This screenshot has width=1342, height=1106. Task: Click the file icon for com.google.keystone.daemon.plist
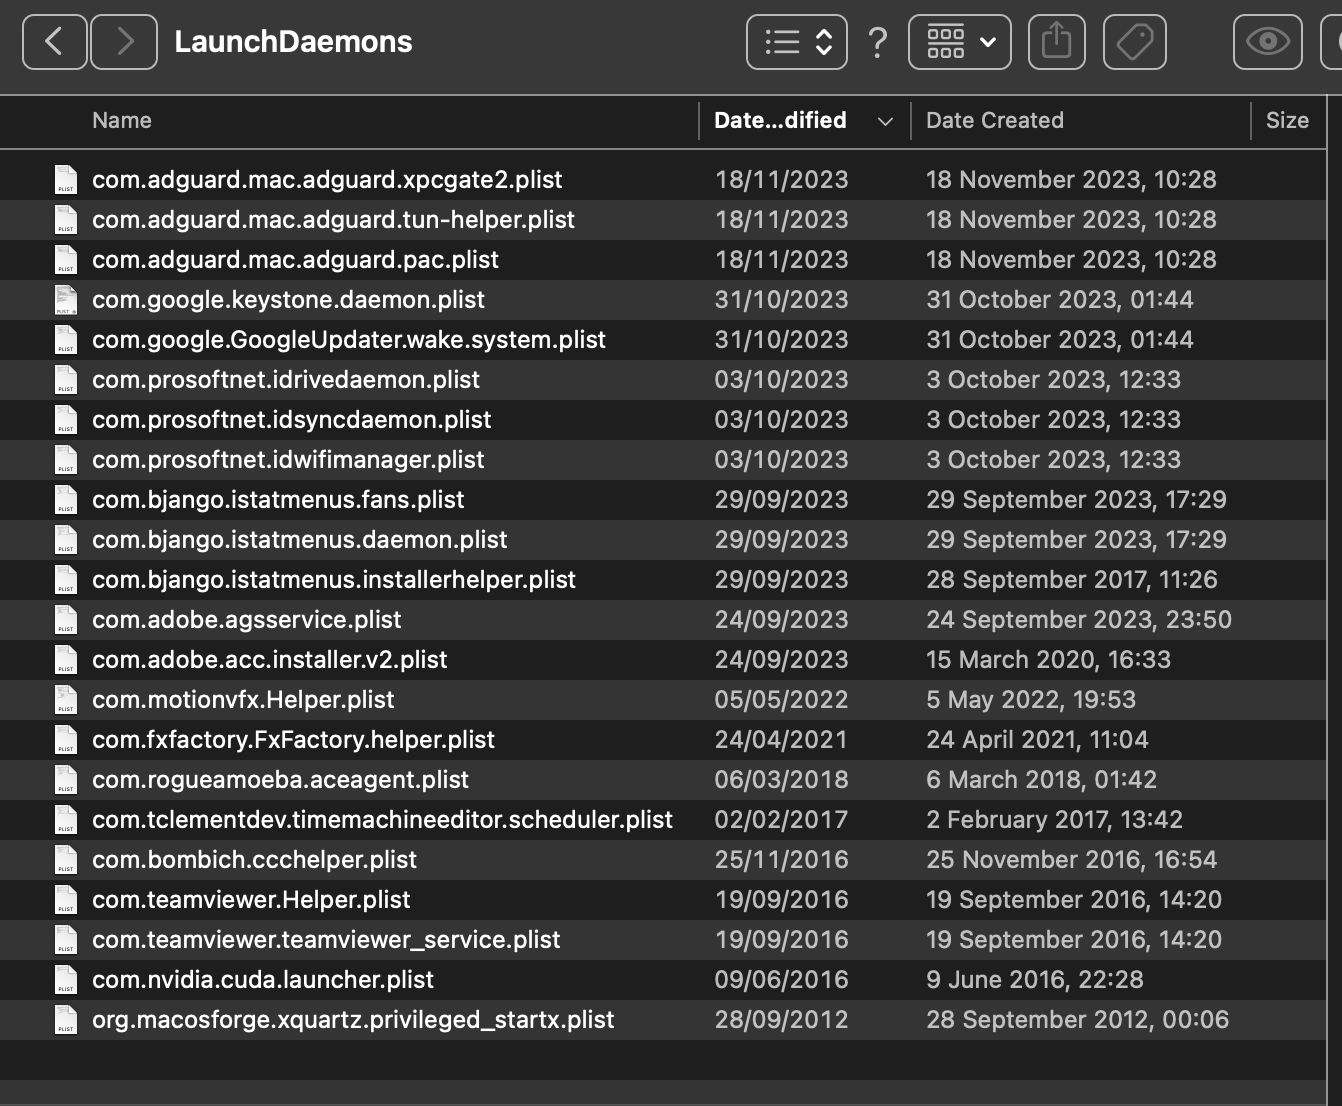[66, 300]
